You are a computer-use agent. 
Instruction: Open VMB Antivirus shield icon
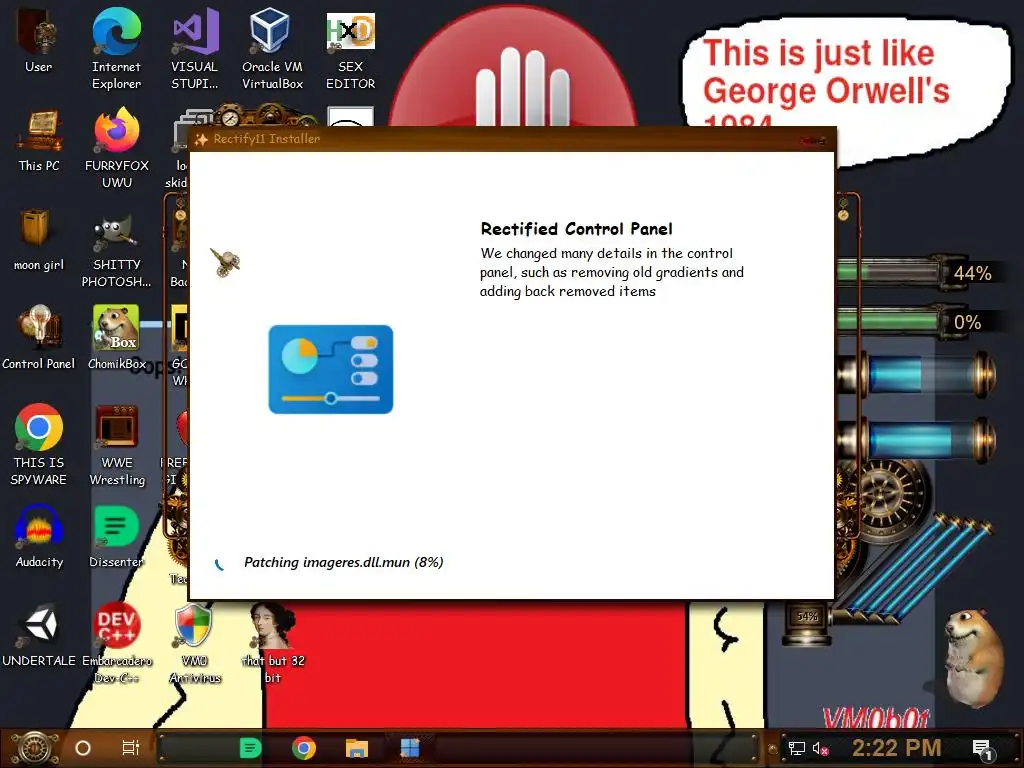195,643
